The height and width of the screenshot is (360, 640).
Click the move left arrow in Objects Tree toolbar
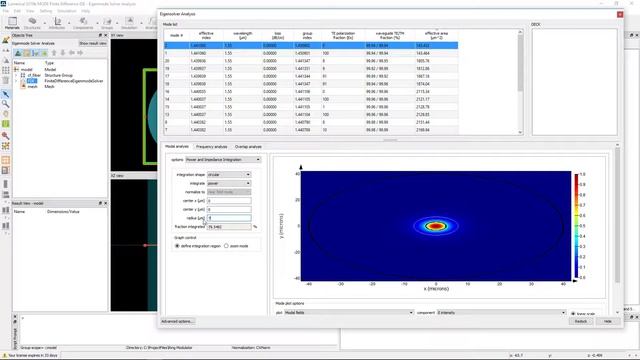tap(71, 53)
